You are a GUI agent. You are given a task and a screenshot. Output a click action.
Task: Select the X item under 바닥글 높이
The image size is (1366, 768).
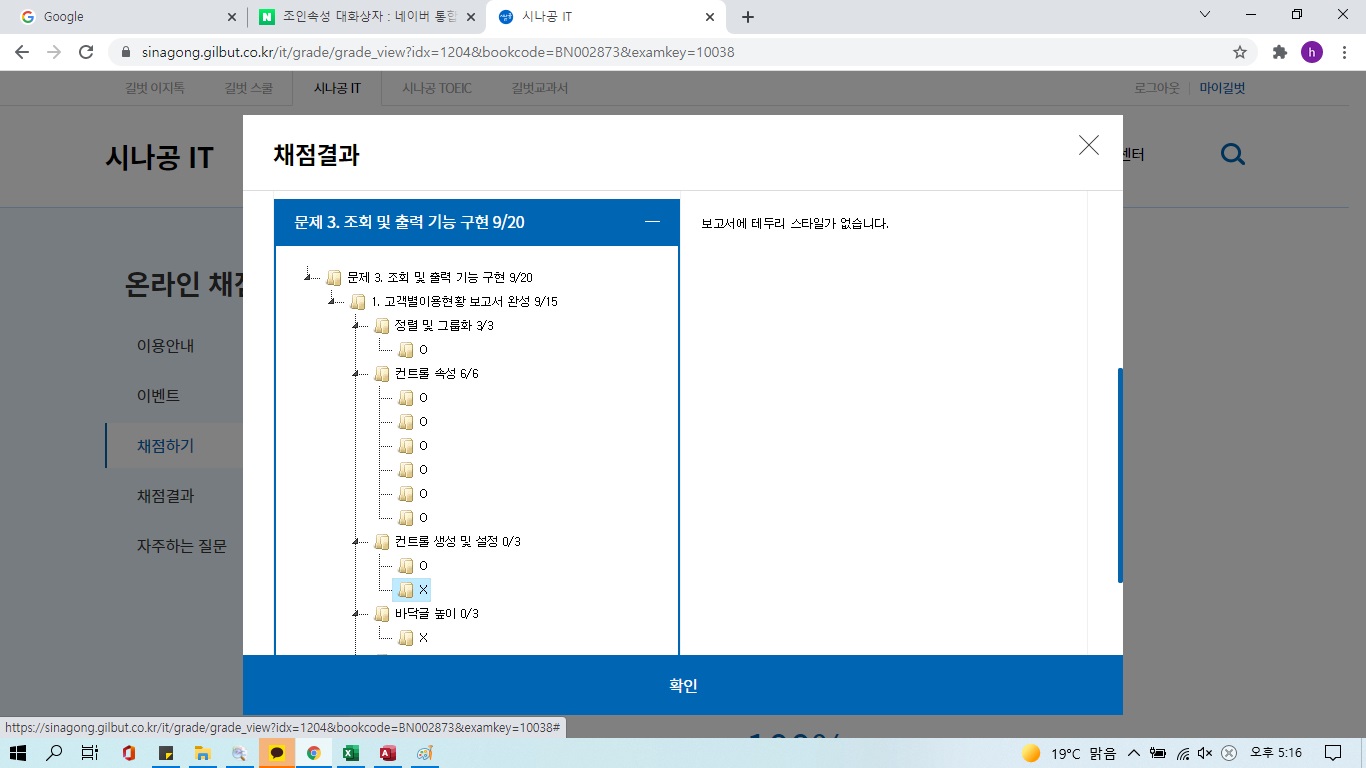[423, 638]
